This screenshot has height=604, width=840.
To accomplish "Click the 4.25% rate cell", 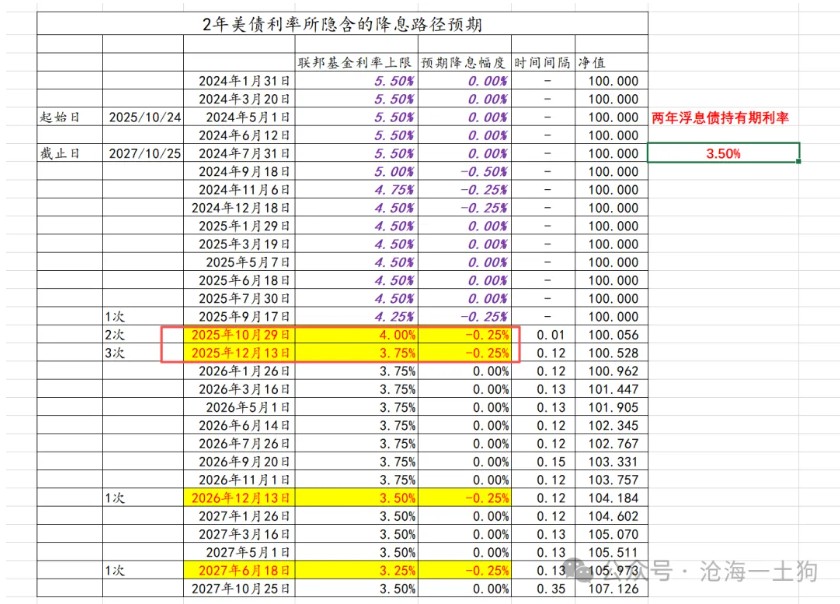I will click(x=356, y=317).
